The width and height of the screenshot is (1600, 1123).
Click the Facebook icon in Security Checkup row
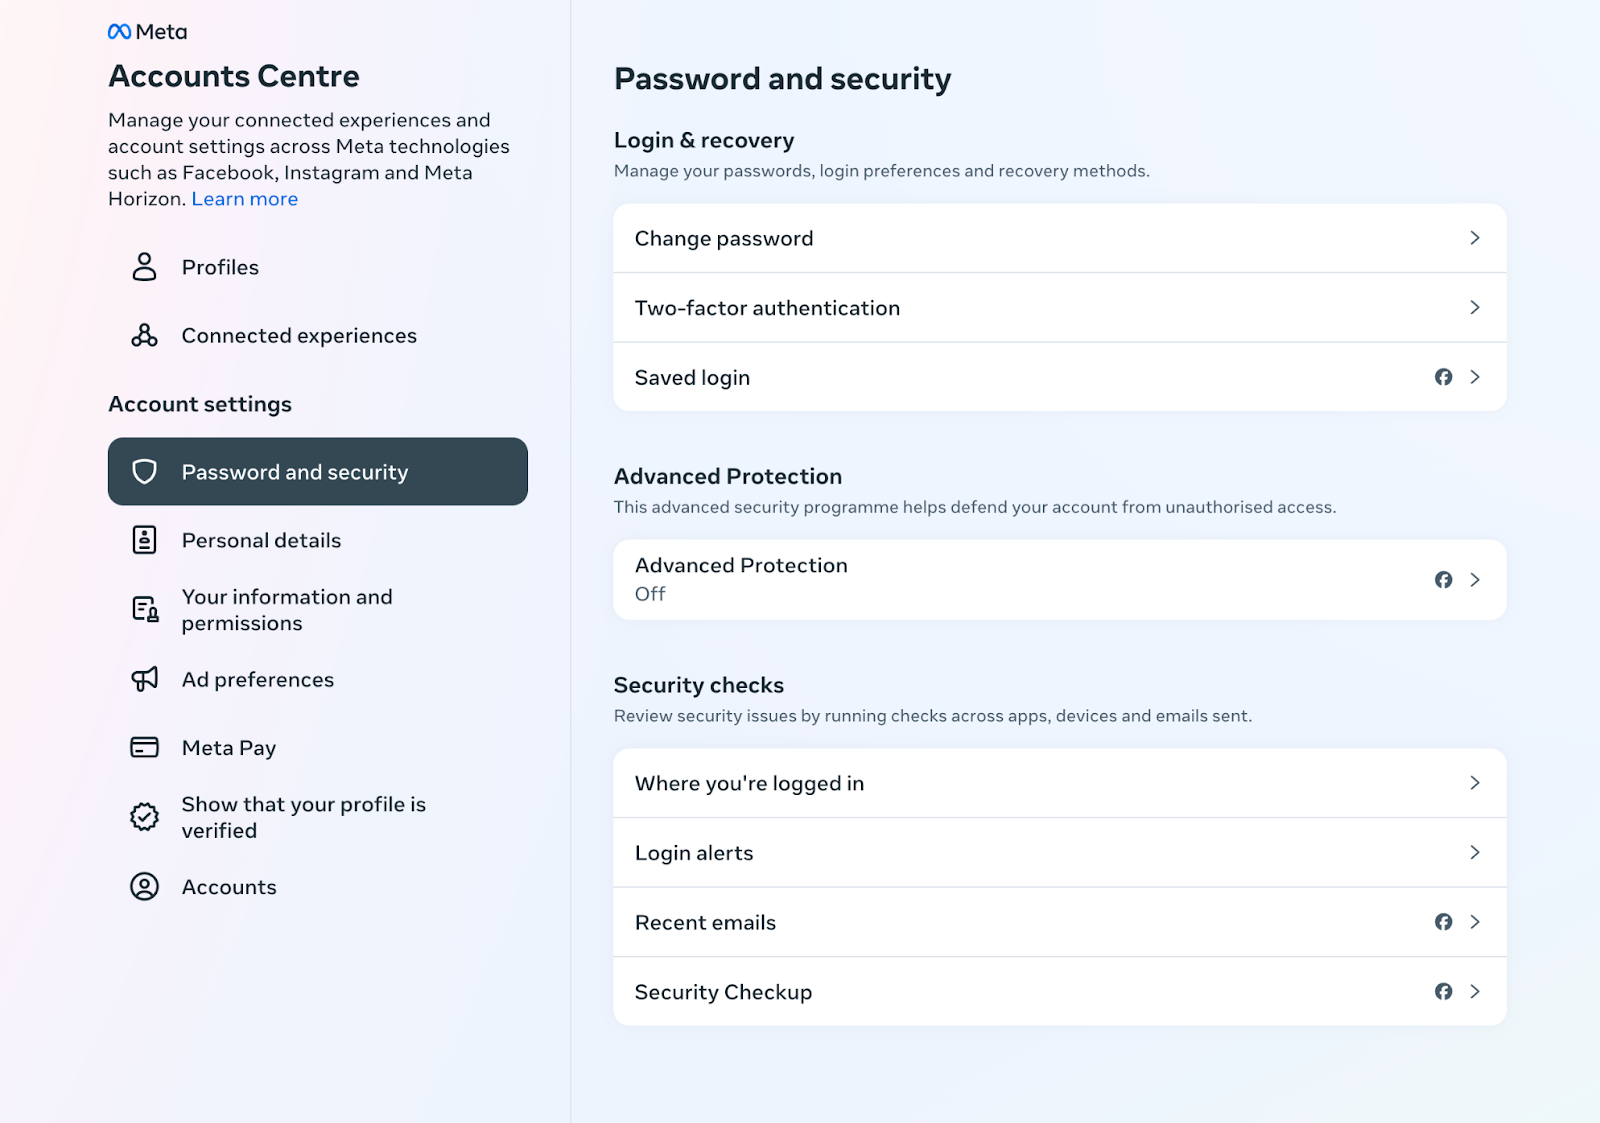pos(1443,992)
